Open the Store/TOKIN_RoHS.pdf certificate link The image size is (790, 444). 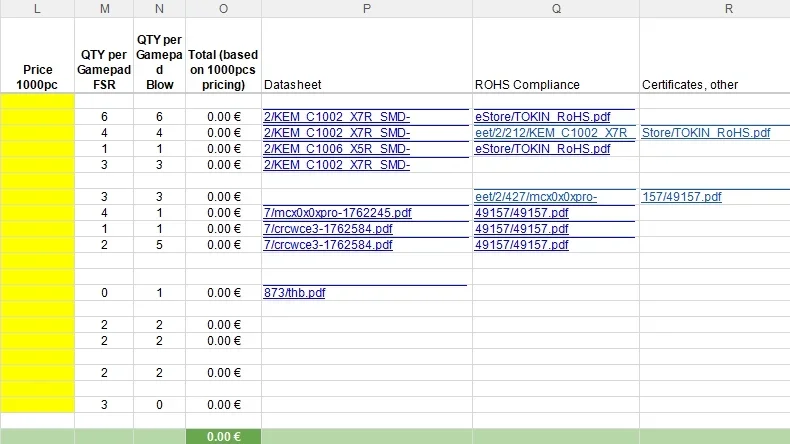click(706, 133)
